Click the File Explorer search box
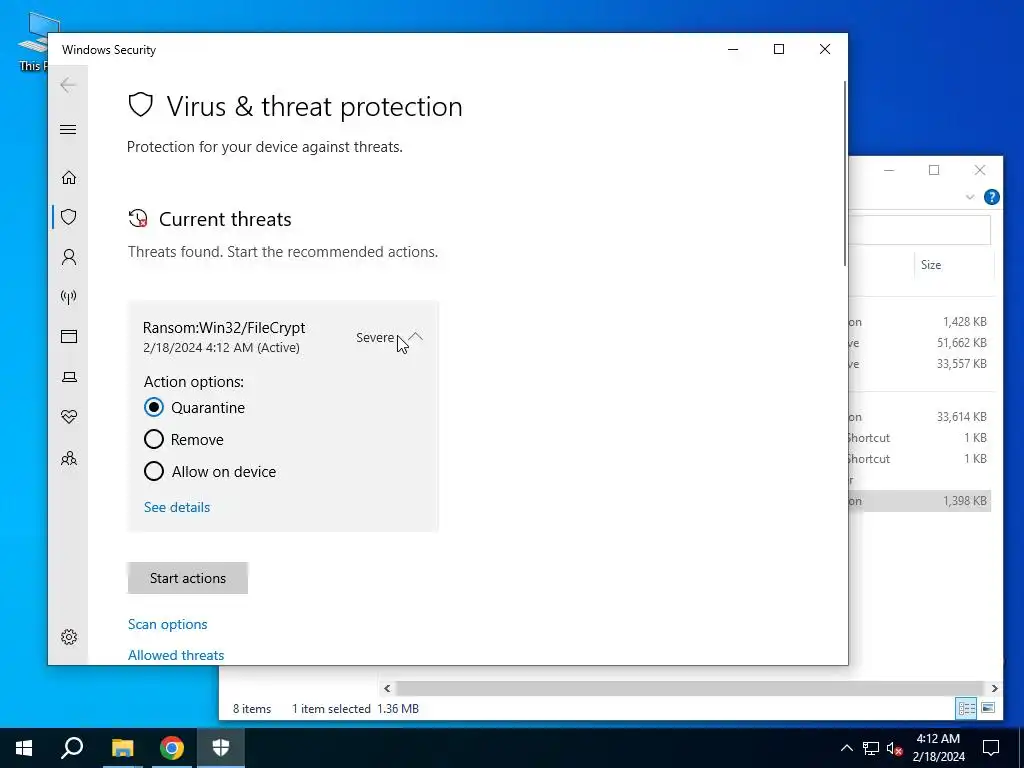Viewport: 1024px width, 768px height. point(920,230)
